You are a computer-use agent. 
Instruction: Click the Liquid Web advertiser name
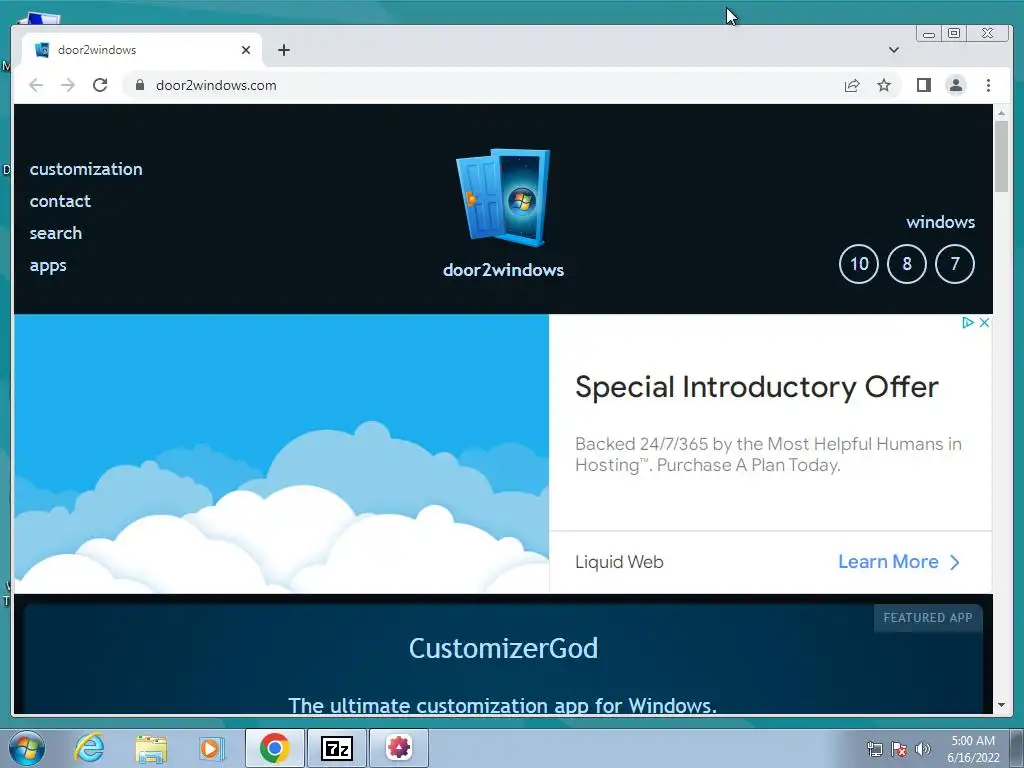click(619, 562)
